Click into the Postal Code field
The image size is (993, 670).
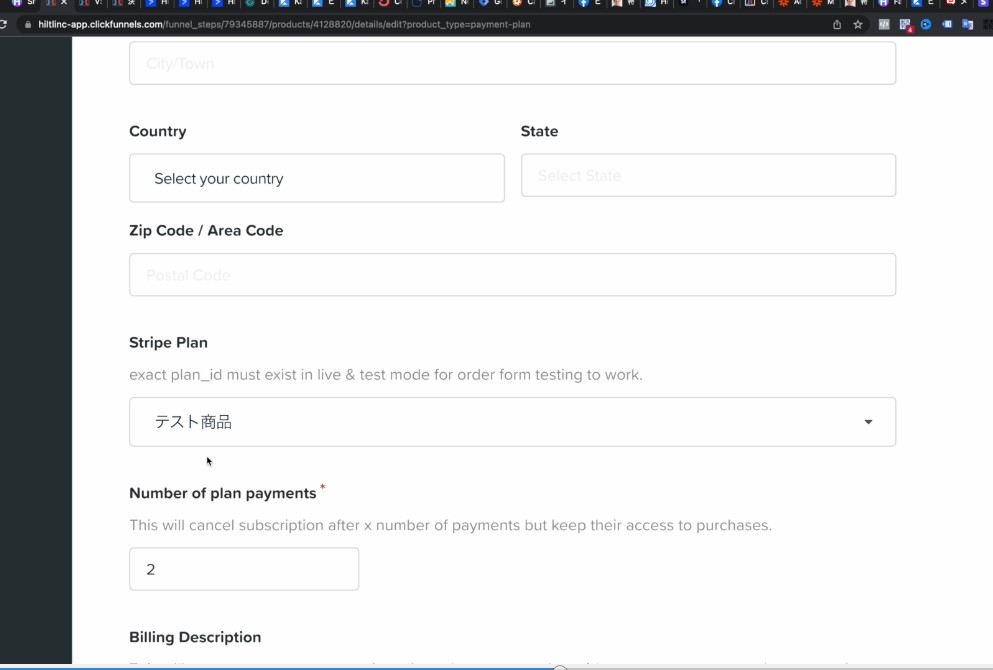click(512, 275)
